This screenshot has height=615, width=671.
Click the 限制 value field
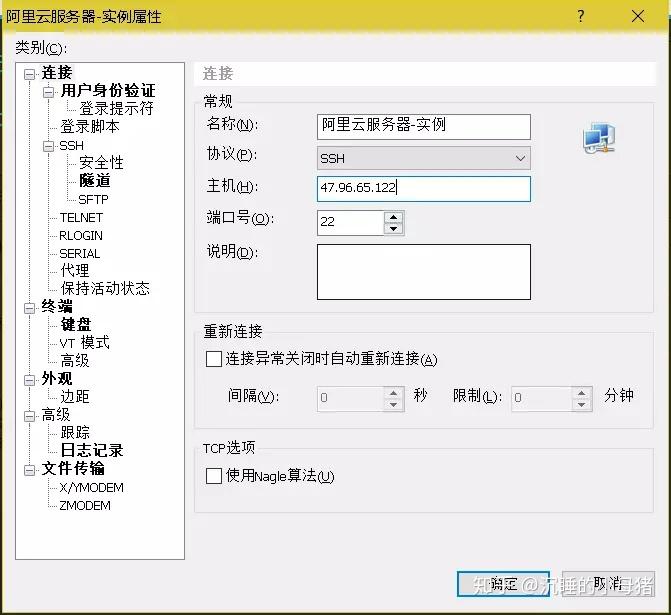[x=541, y=398]
